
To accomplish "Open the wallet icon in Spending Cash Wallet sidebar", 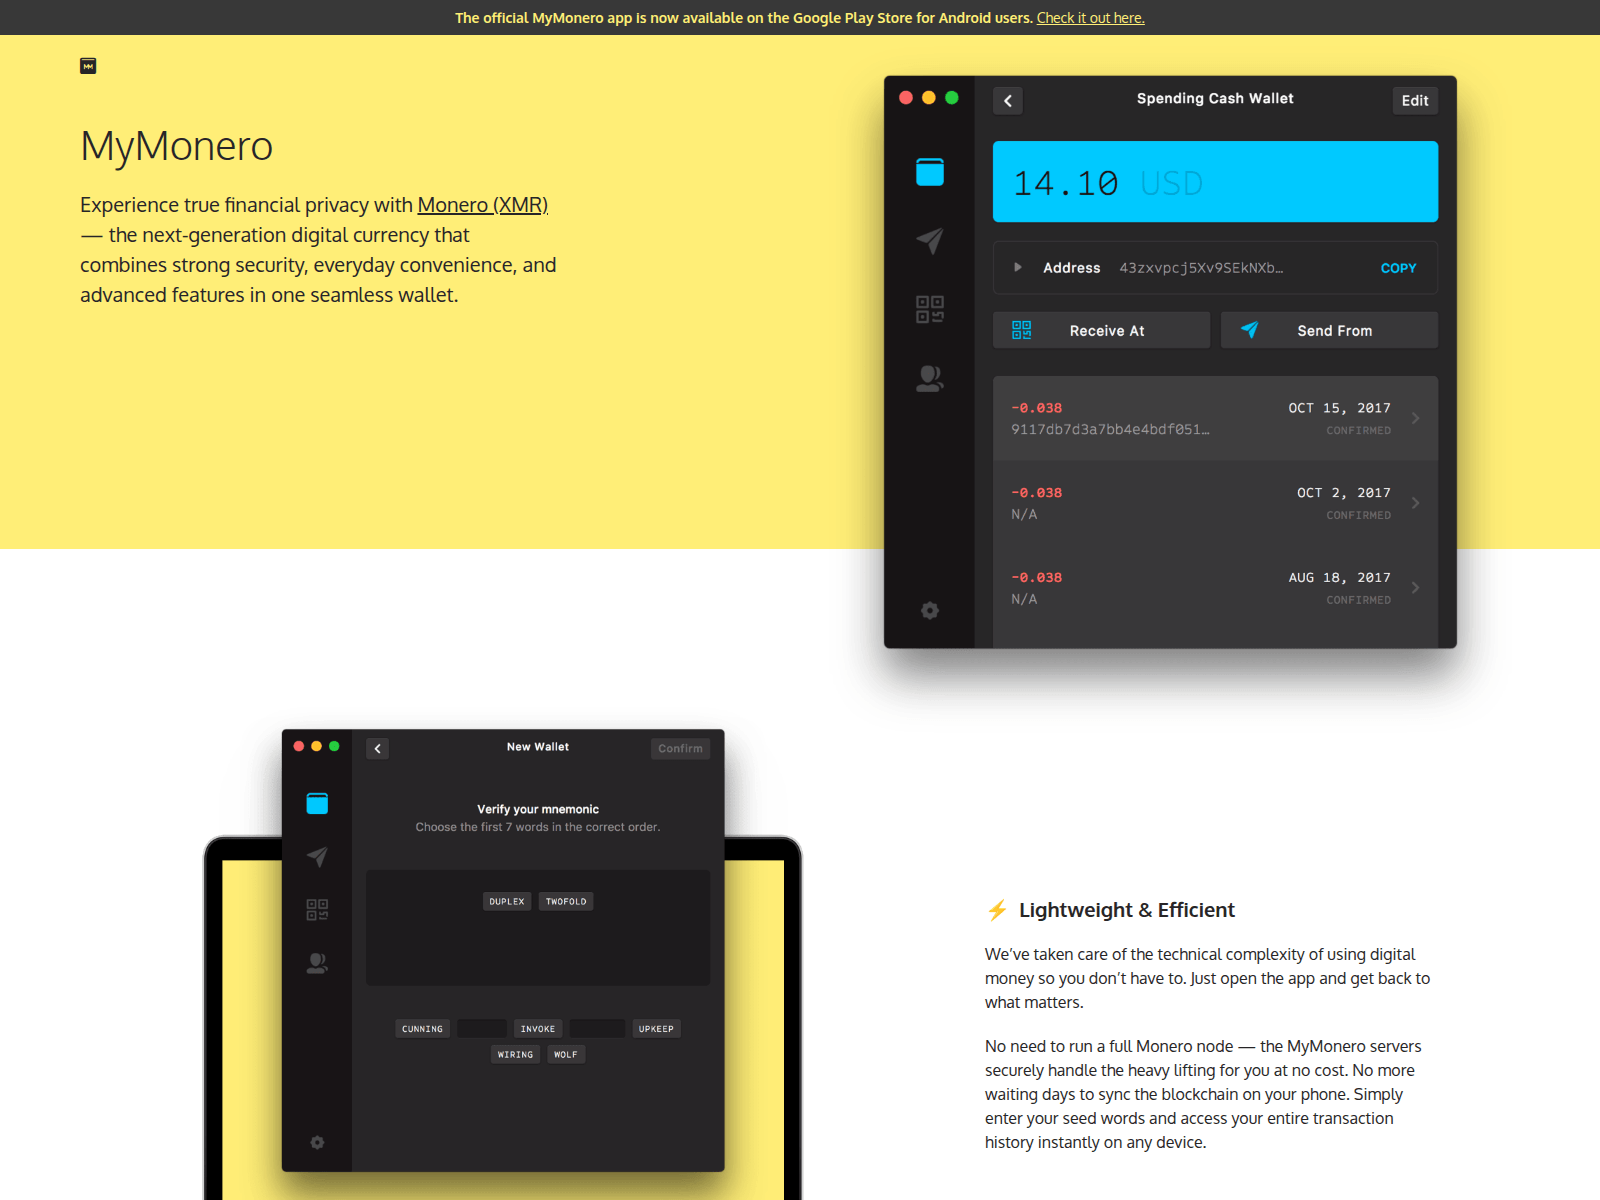I will click(x=930, y=172).
